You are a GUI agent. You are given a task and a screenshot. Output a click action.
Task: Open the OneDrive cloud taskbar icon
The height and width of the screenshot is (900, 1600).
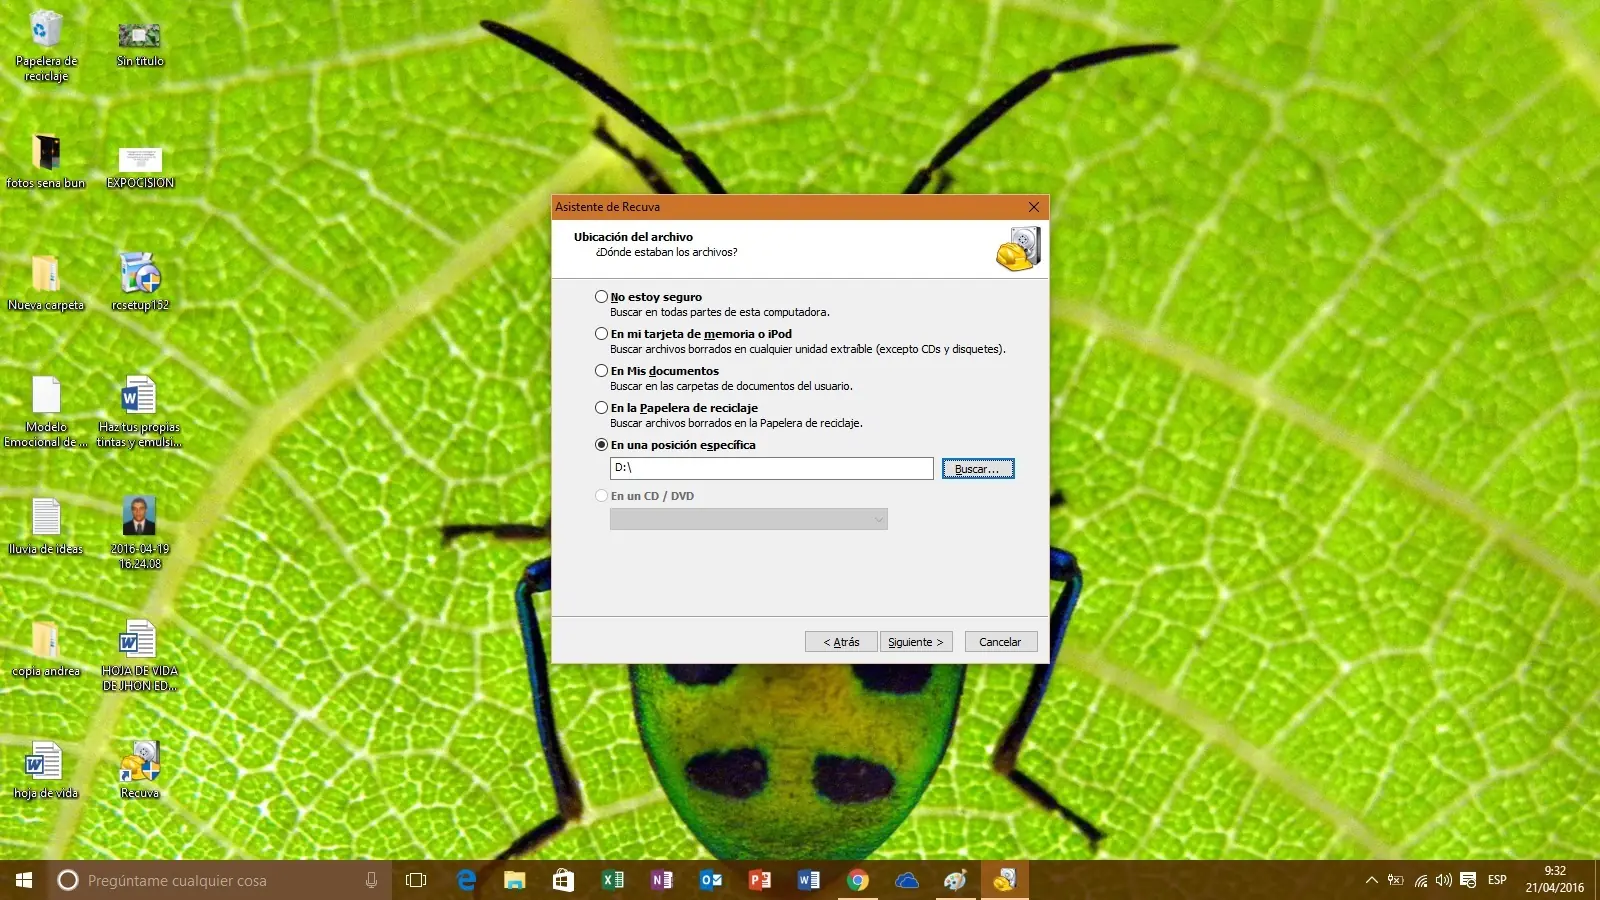click(x=906, y=880)
